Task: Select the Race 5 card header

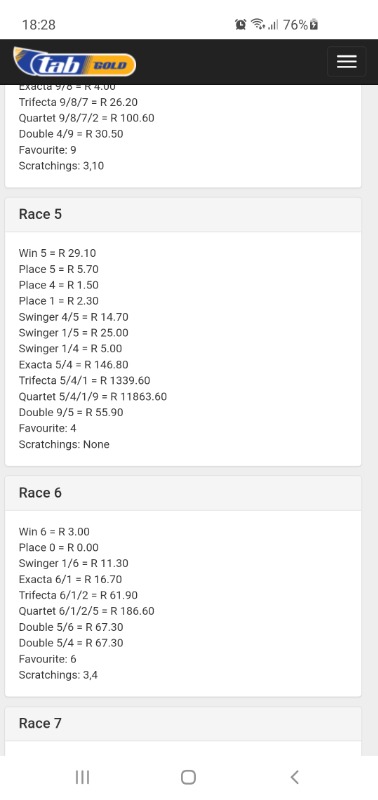Action: [183, 215]
